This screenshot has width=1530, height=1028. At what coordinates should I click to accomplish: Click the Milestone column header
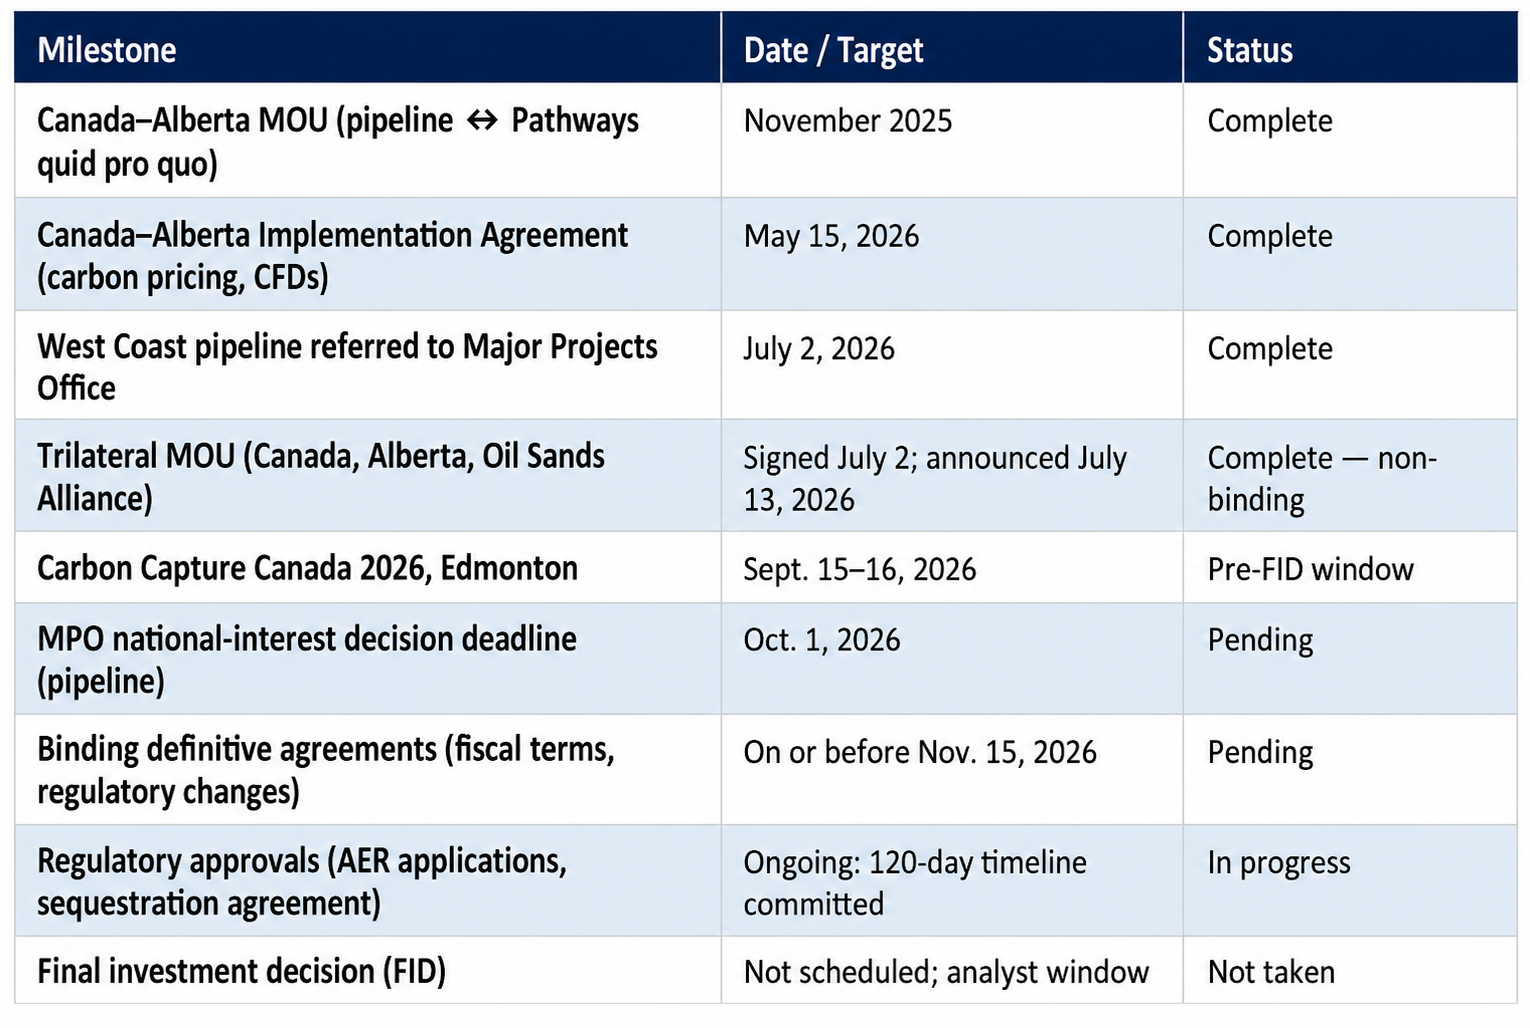pyautogui.click(x=367, y=48)
